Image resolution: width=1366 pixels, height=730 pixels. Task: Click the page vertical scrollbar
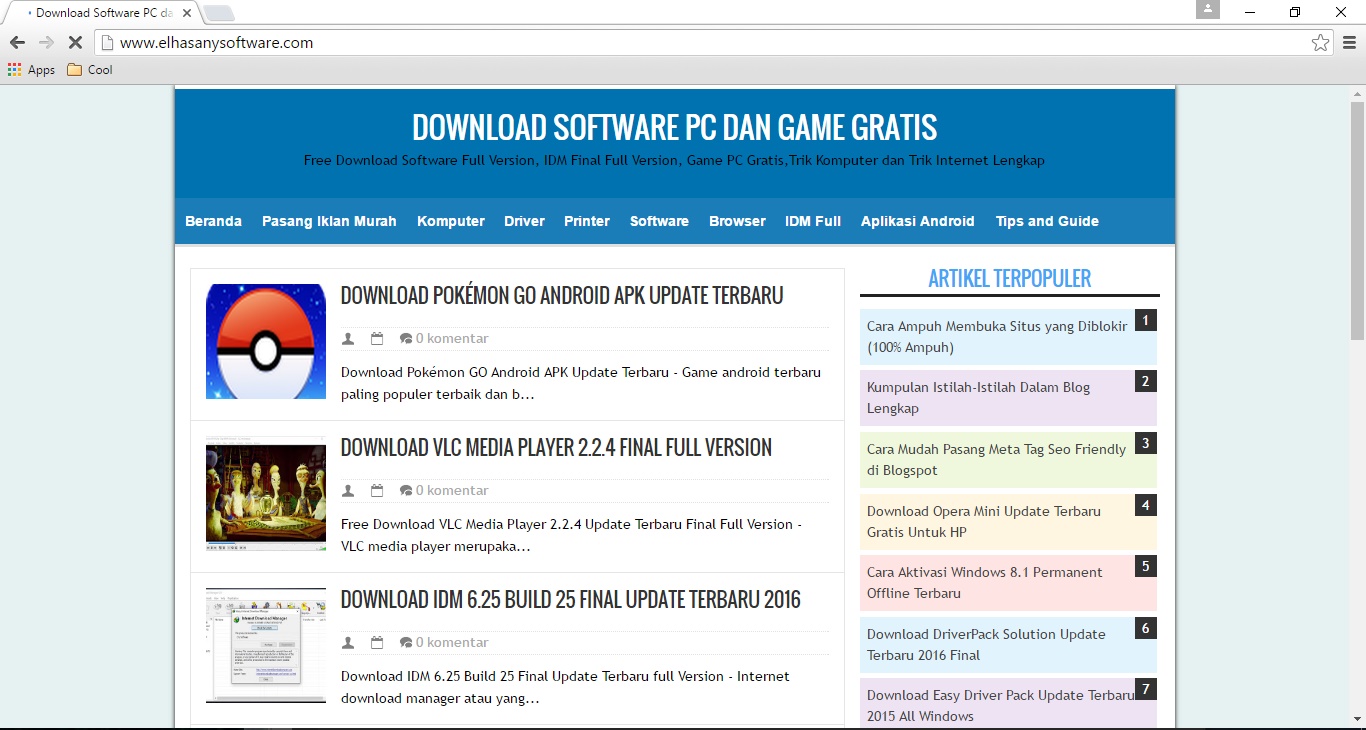click(x=1357, y=220)
